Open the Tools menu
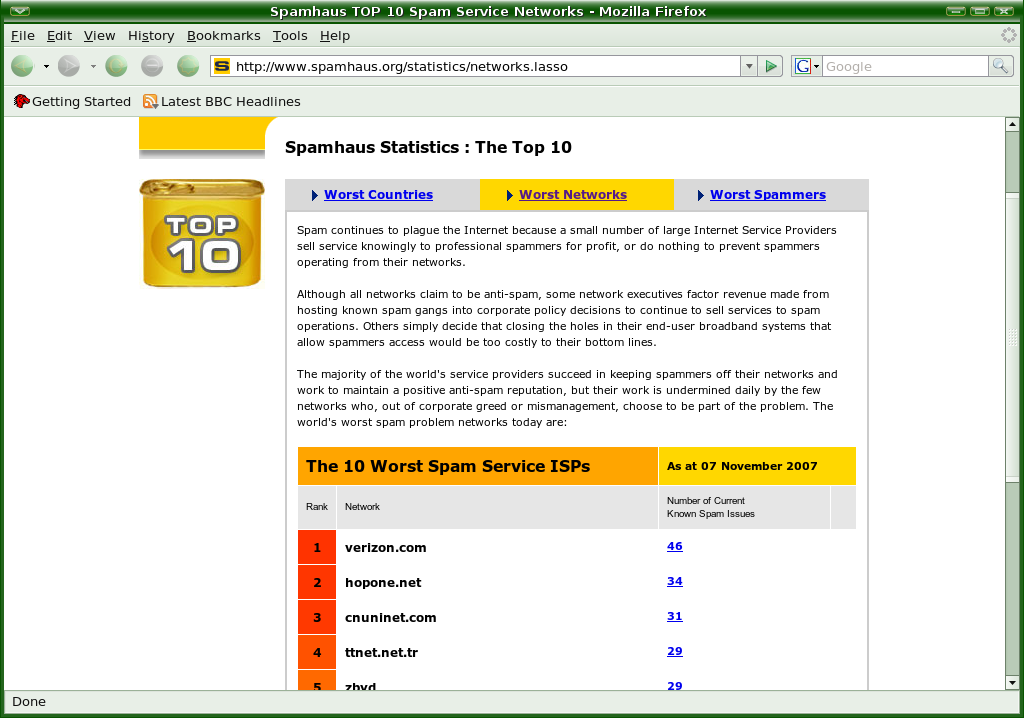Image resolution: width=1024 pixels, height=718 pixels. 290,36
